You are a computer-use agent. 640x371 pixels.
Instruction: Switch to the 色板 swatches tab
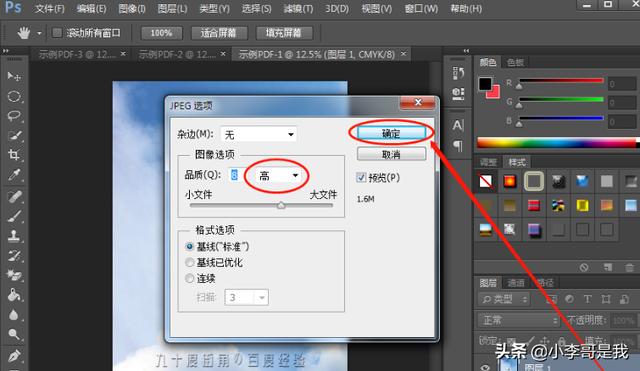pyautogui.click(x=515, y=62)
